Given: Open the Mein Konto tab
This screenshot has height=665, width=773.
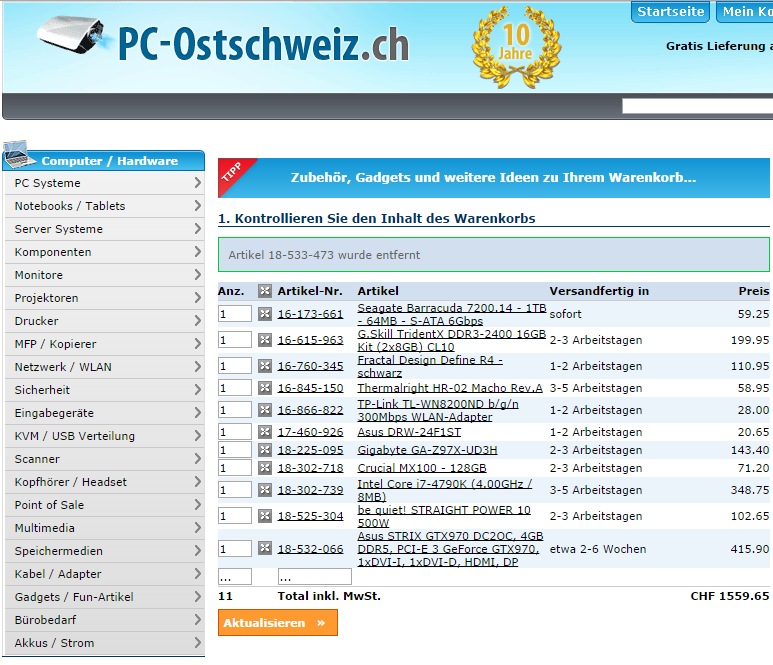Looking at the screenshot, I should pyautogui.click(x=745, y=12).
